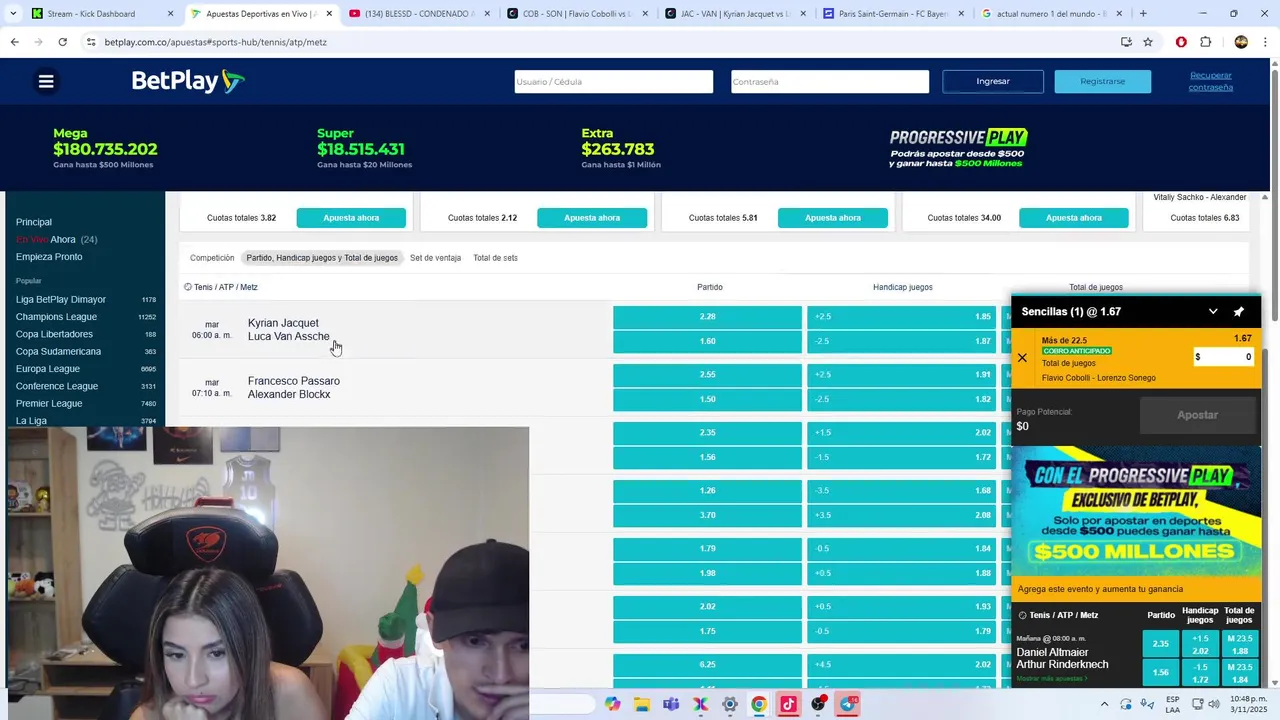Click Mostrar más apuestas link
Image resolution: width=1280 pixels, height=720 pixels.
click(x=1051, y=679)
